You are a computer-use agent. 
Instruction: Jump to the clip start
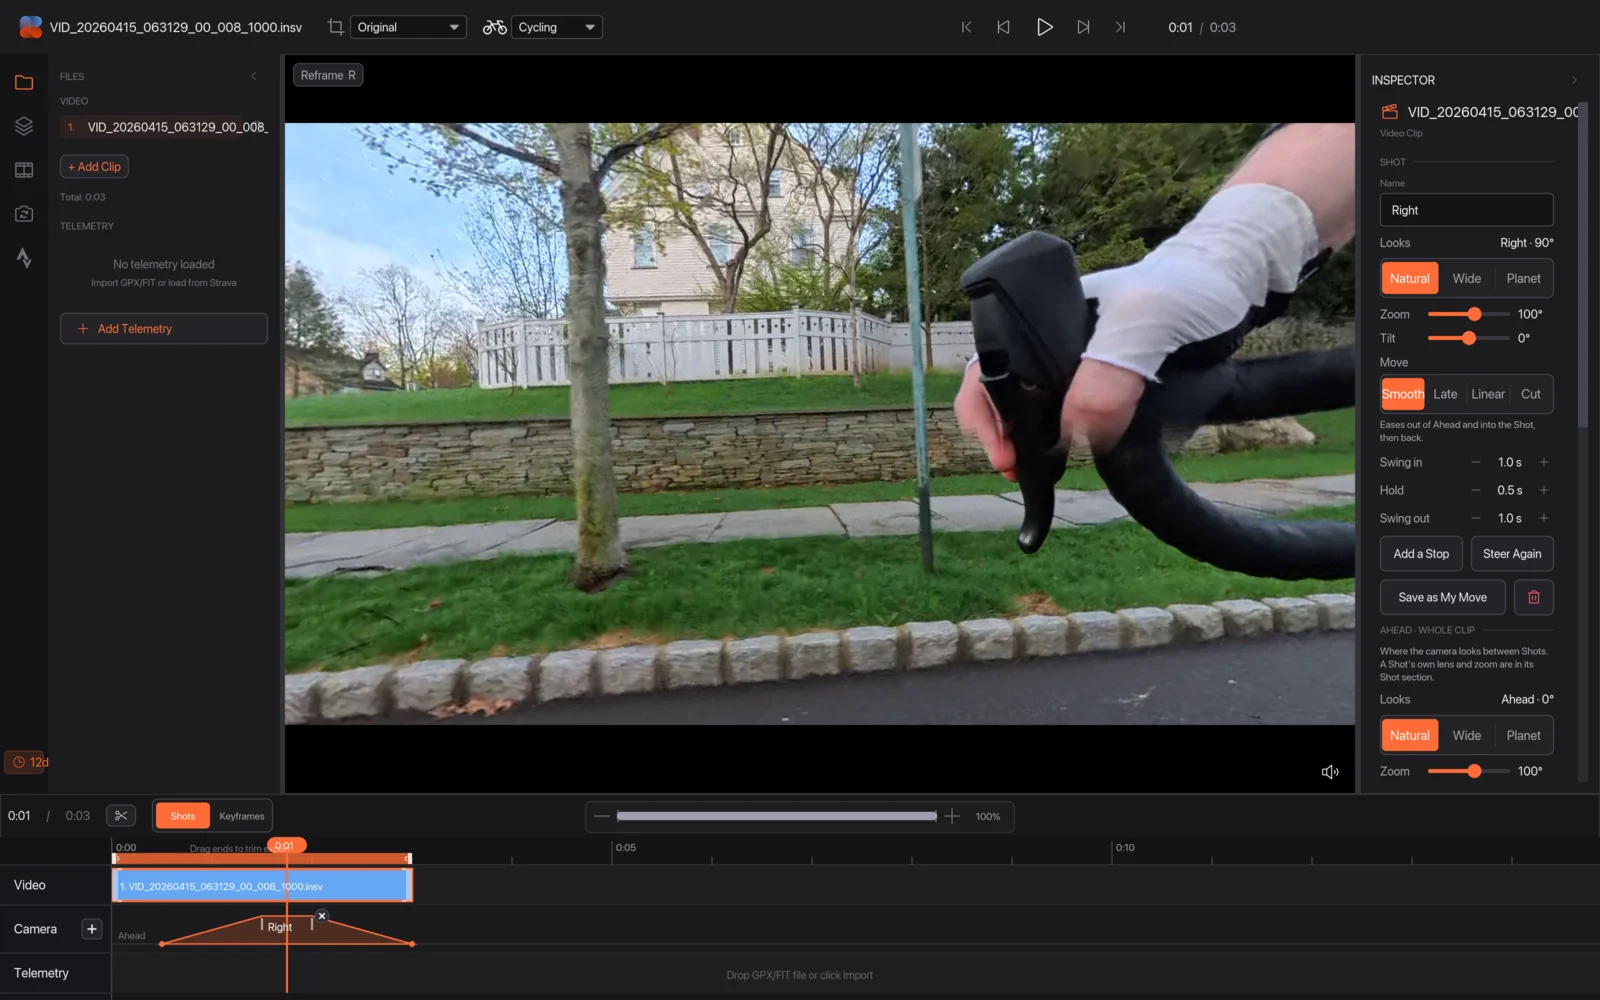click(x=966, y=27)
